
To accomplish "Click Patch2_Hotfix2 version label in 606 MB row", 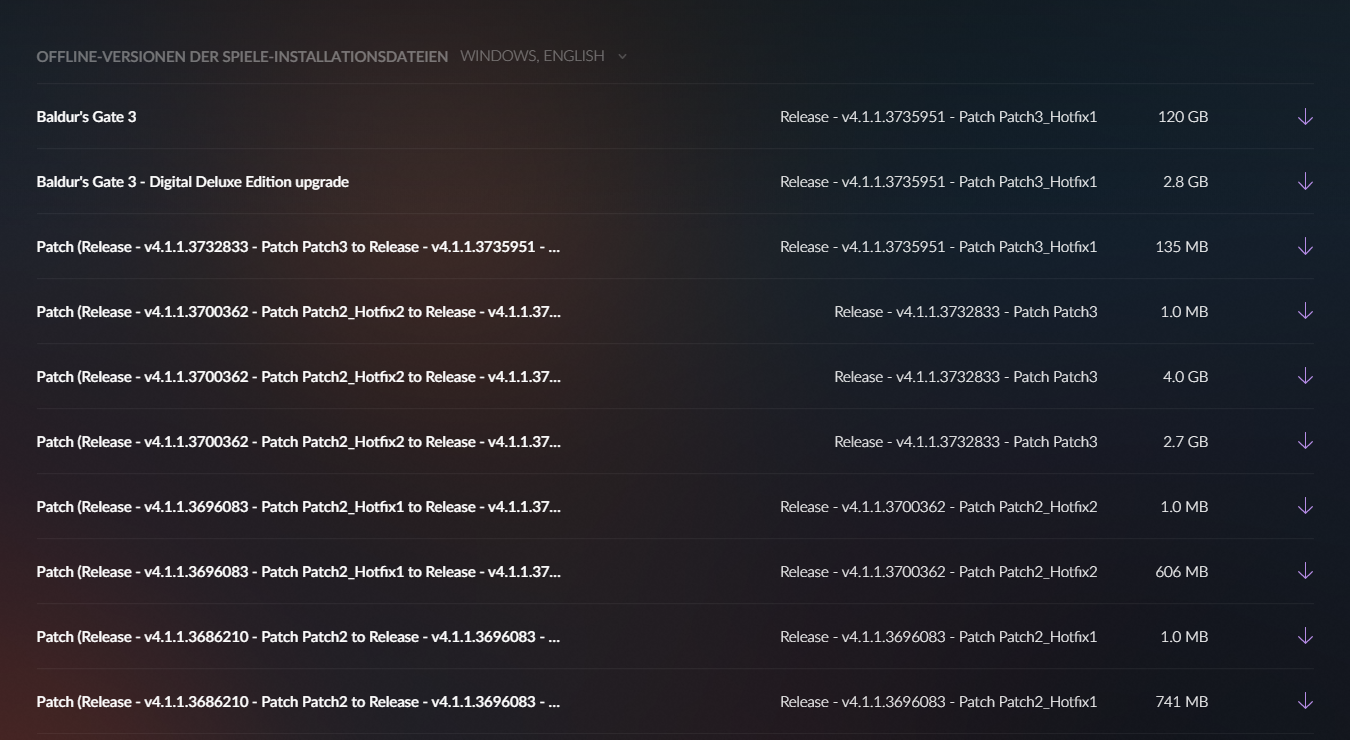I will 939,572.
